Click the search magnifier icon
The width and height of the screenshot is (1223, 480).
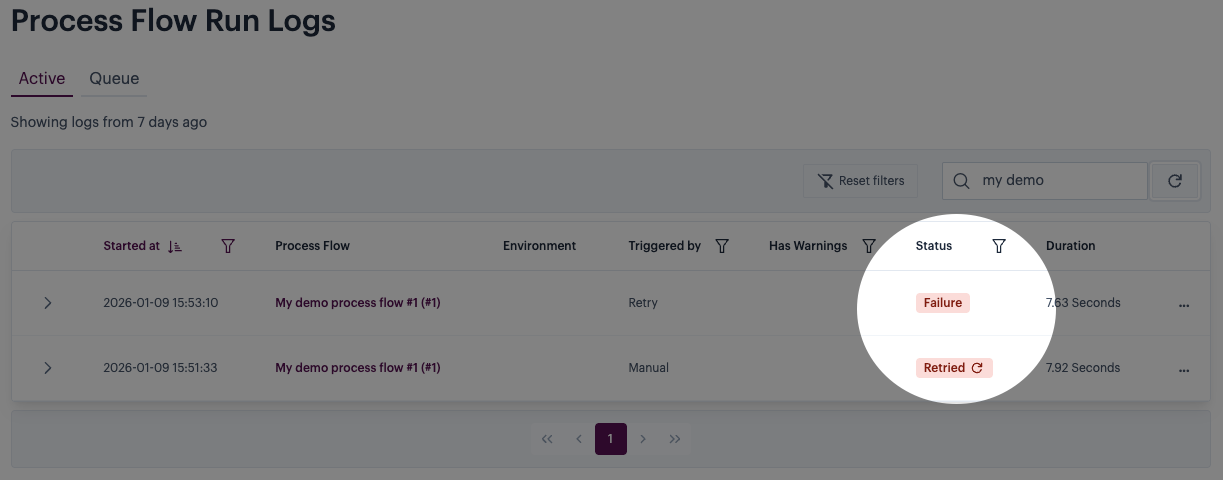coord(961,181)
